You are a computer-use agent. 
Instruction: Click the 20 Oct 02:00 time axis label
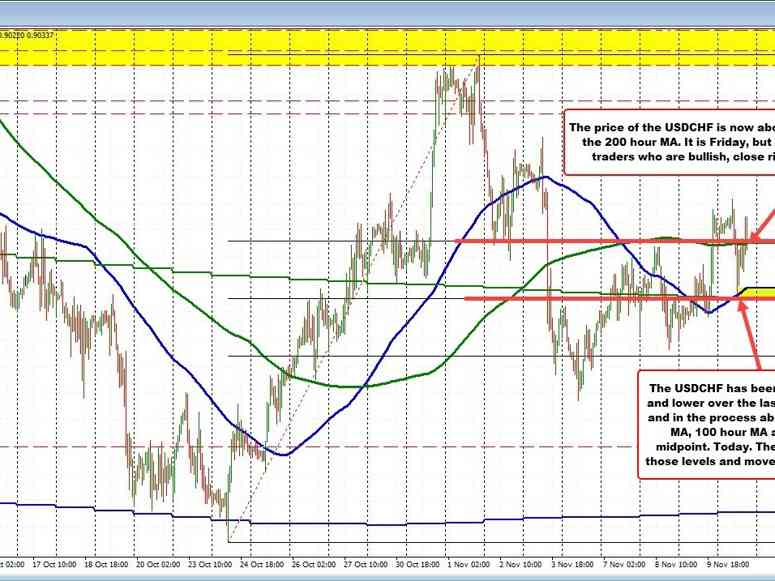(x=158, y=564)
